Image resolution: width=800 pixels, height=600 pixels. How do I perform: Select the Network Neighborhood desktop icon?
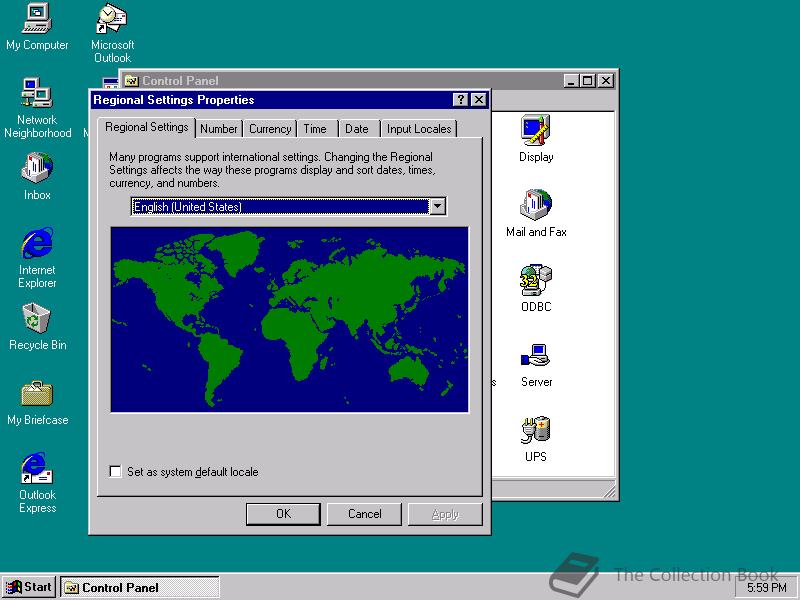click(x=37, y=107)
